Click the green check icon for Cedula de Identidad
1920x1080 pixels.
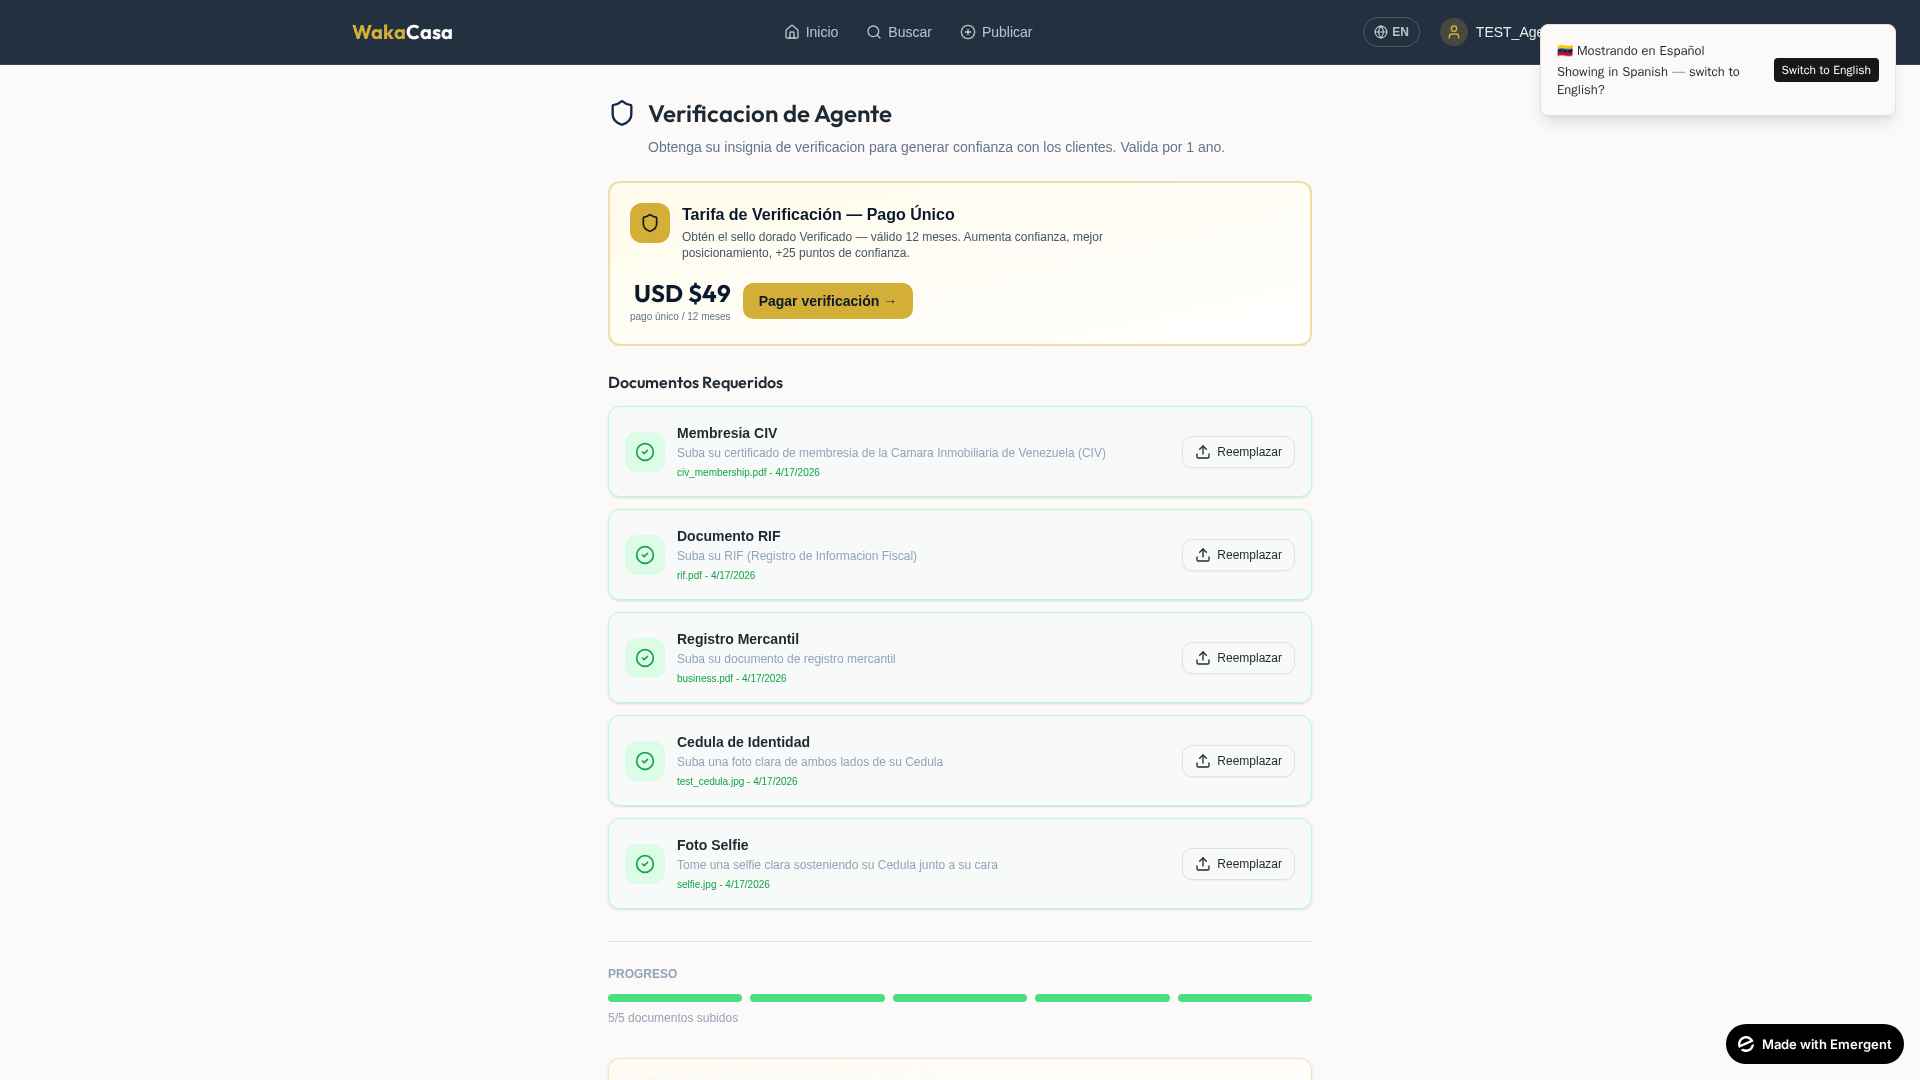(645, 761)
